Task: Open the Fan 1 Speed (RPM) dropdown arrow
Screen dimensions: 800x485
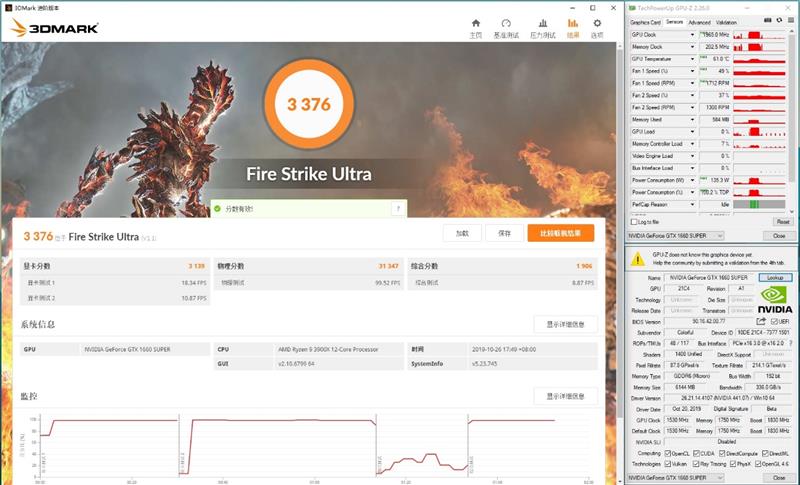Action: 692,83
